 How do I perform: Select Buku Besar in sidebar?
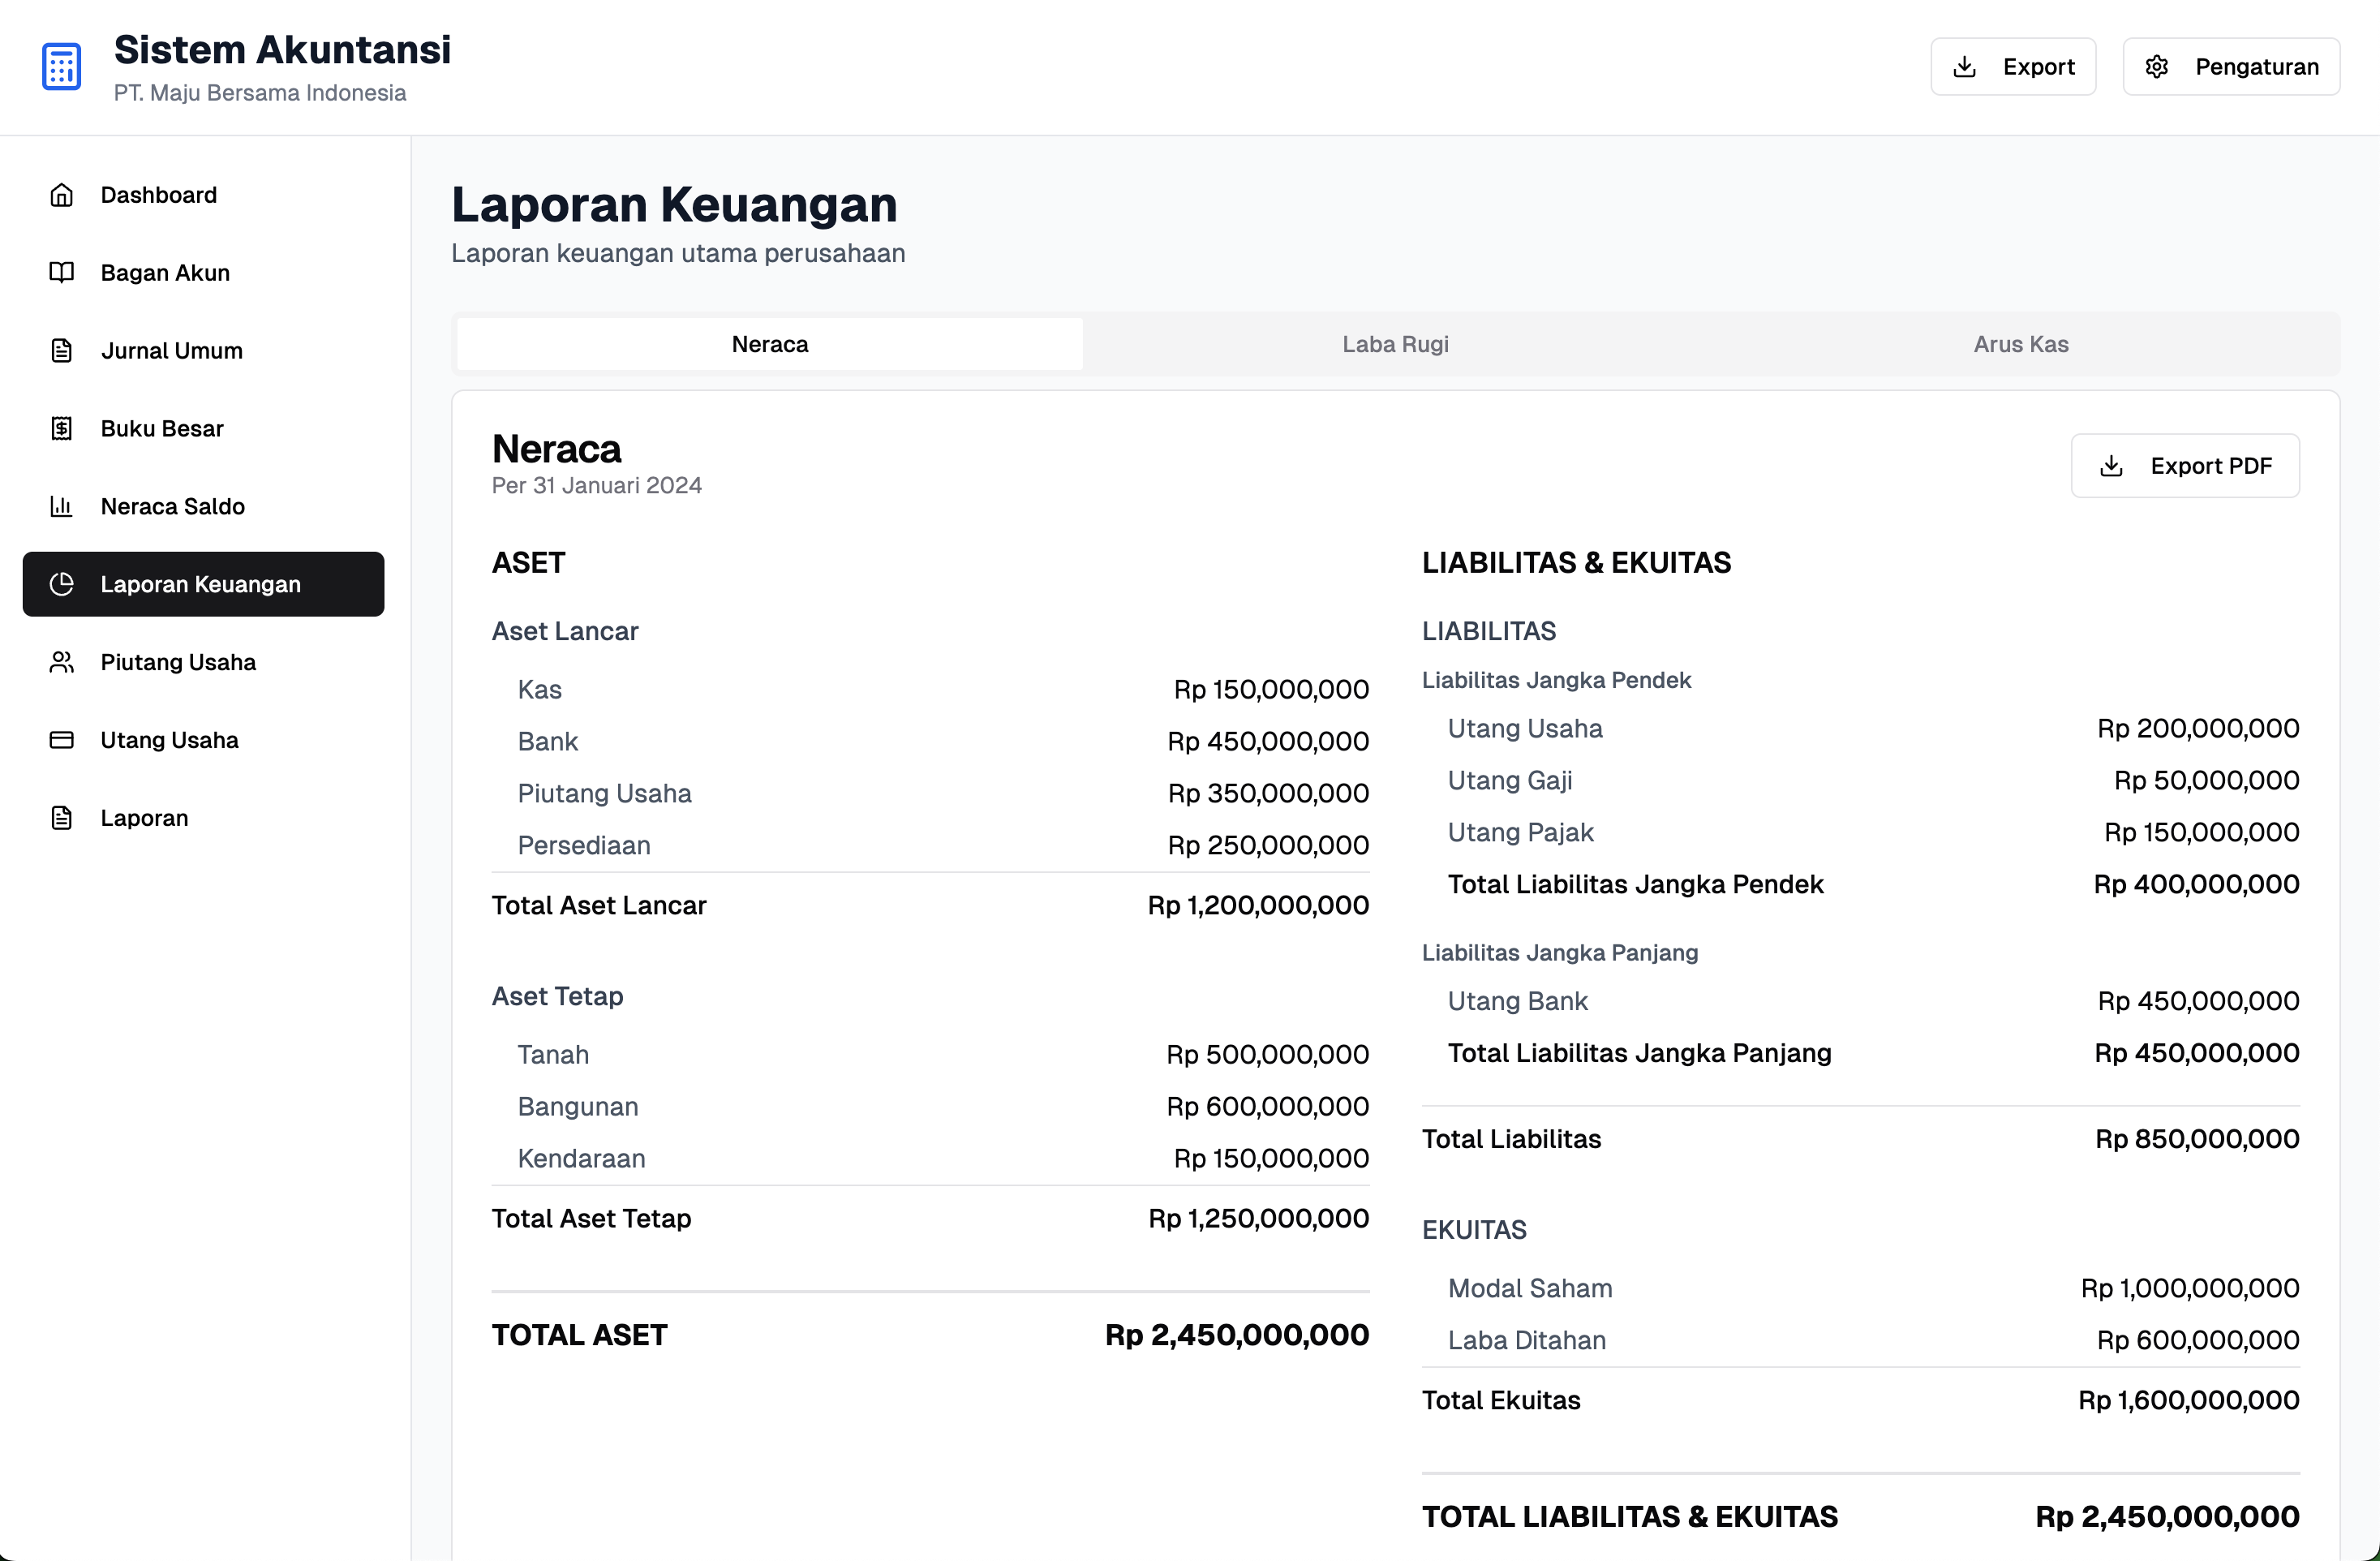[203, 429]
